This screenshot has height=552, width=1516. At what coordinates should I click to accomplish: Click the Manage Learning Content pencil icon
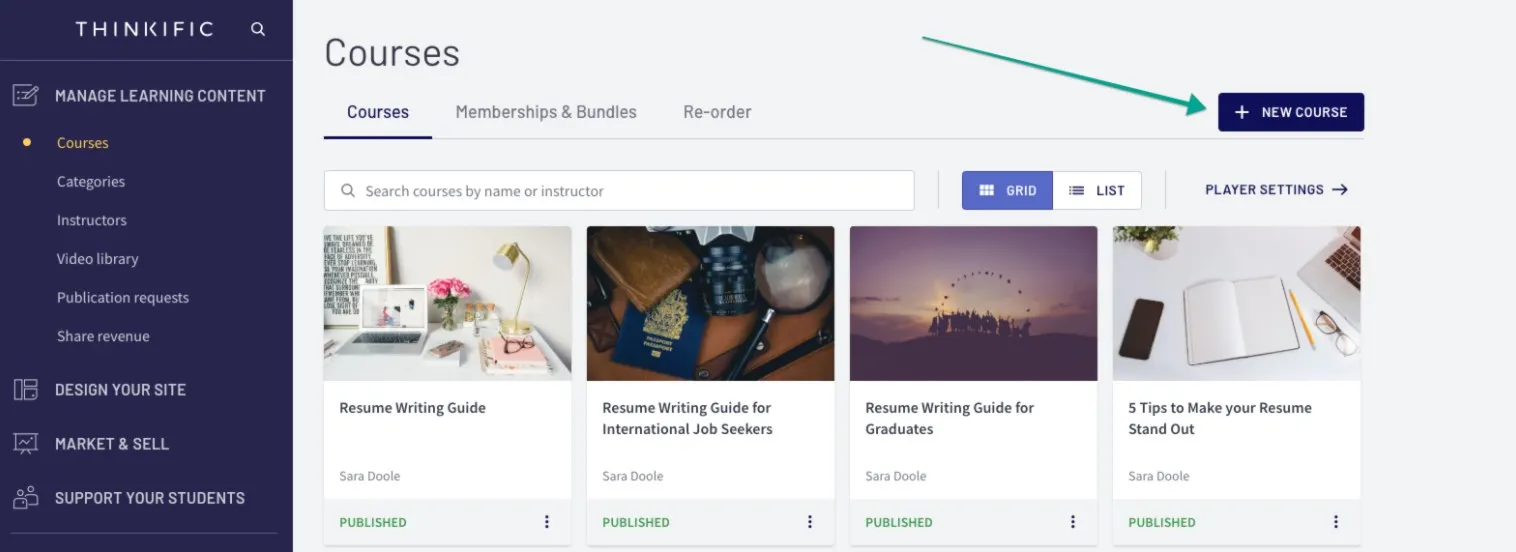[26, 96]
